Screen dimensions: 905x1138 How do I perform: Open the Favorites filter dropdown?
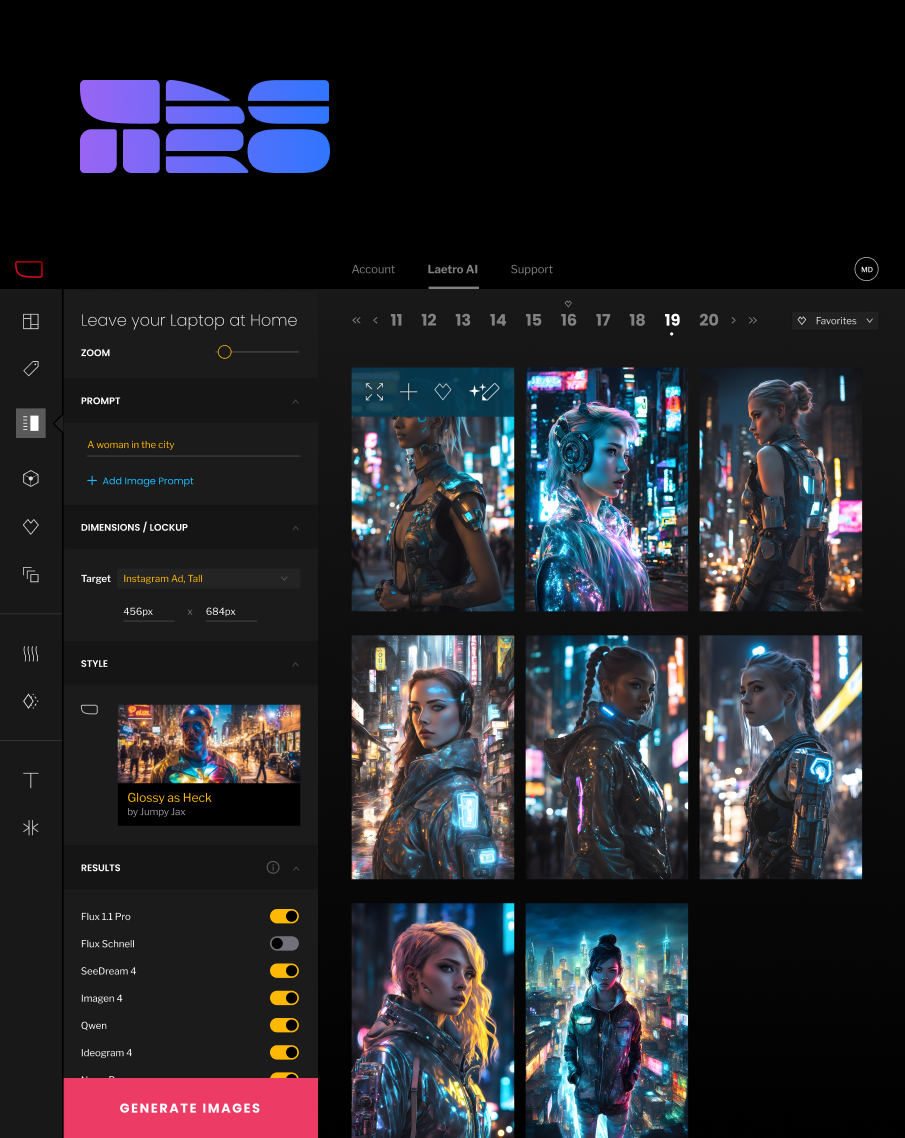tap(835, 321)
